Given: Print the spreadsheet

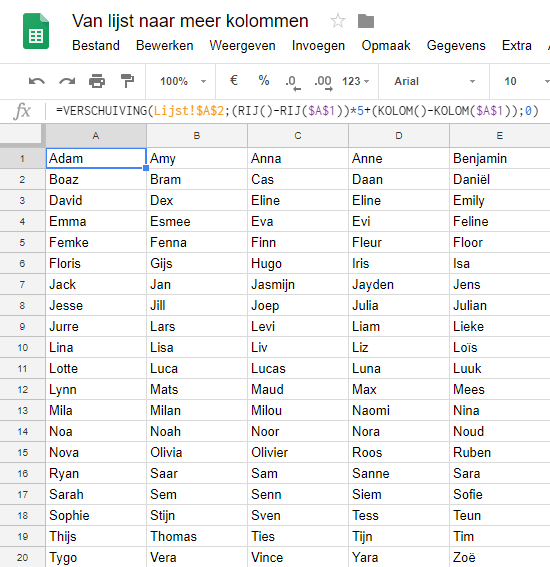Looking at the screenshot, I should click(97, 81).
